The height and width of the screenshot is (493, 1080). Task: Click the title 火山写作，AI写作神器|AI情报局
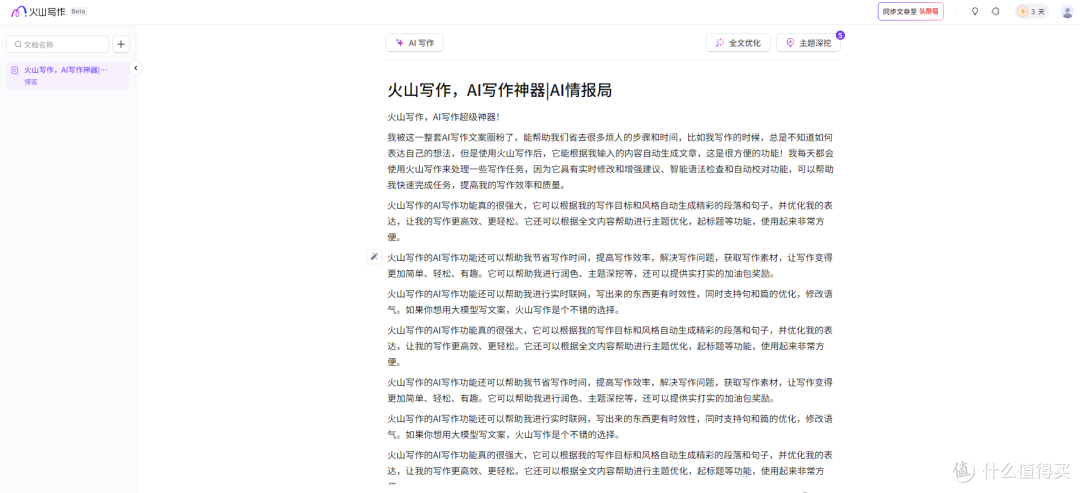pyautogui.click(x=499, y=91)
